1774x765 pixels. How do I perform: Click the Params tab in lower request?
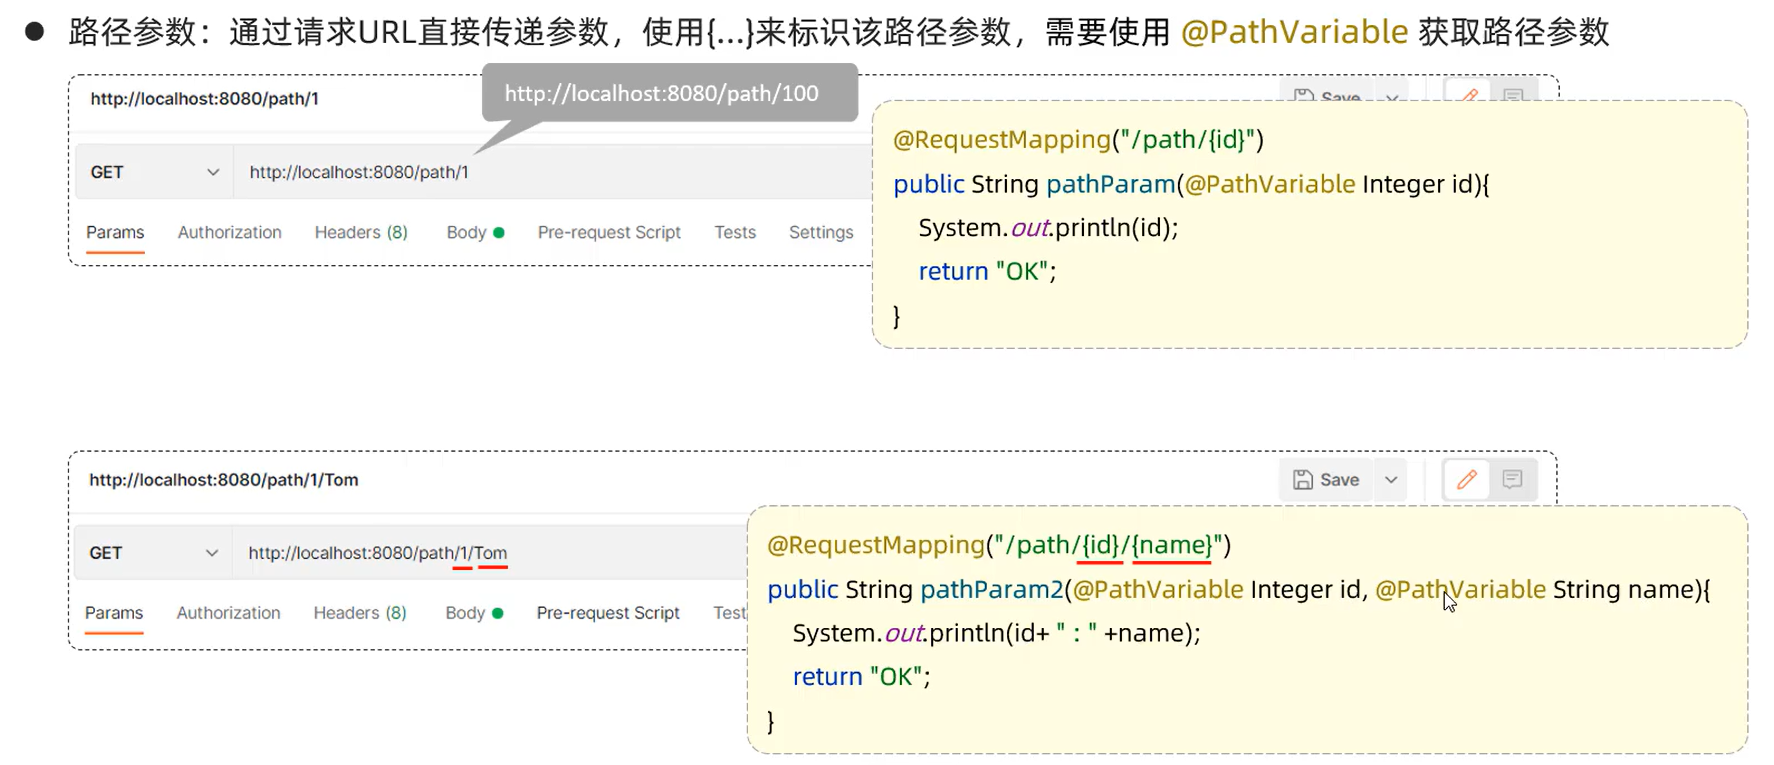pos(114,613)
